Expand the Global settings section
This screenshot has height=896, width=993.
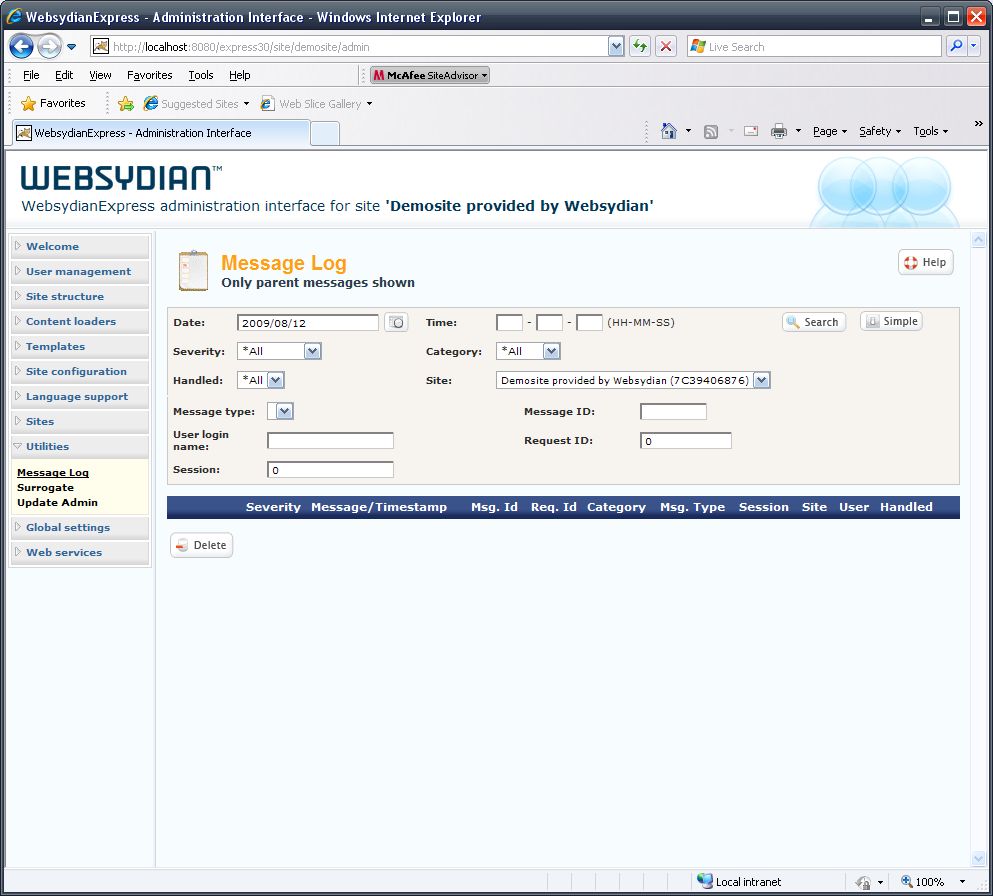coord(80,527)
